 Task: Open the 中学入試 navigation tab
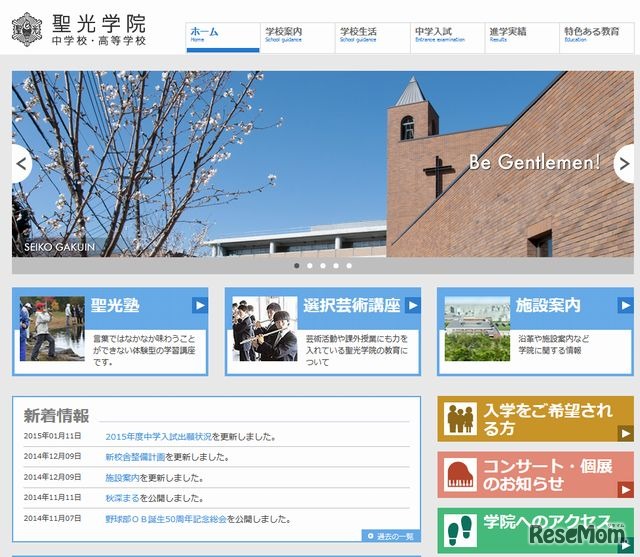(448, 36)
